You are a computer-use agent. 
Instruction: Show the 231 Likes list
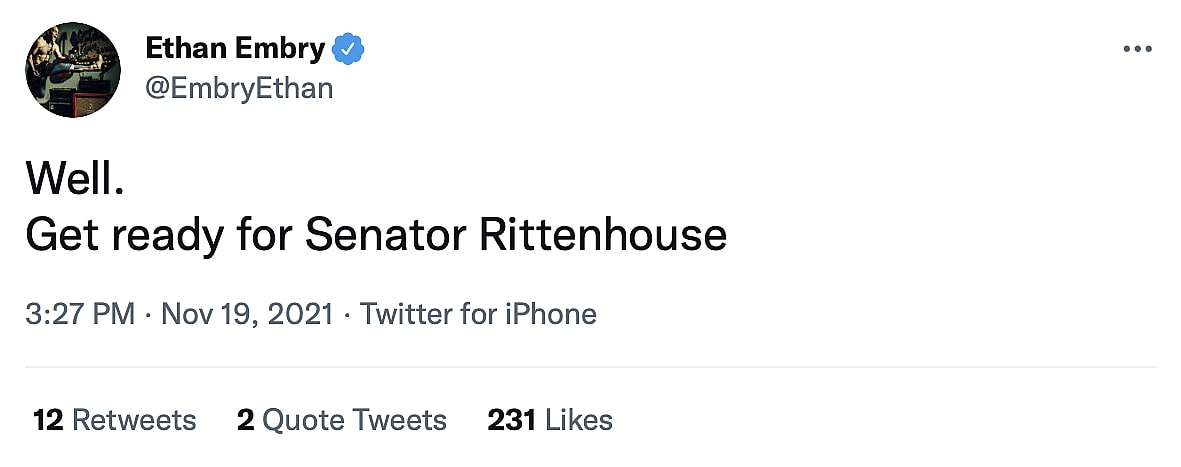coord(550,419)
